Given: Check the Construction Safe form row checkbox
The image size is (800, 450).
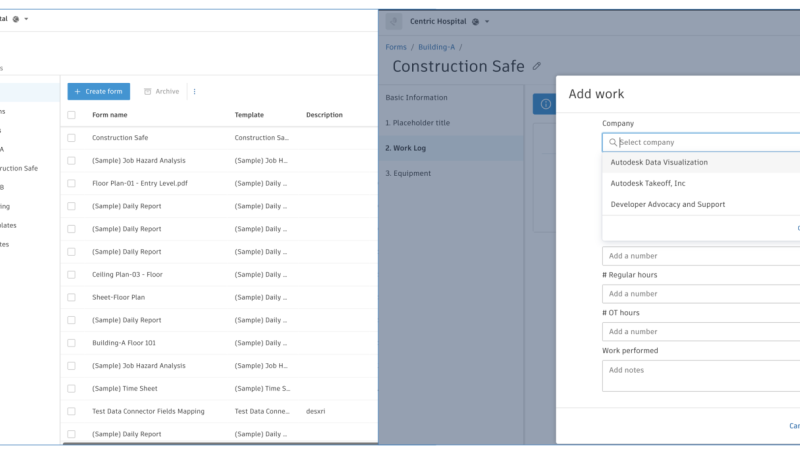Looking at the screenshot, I should [x=71, y=138].
